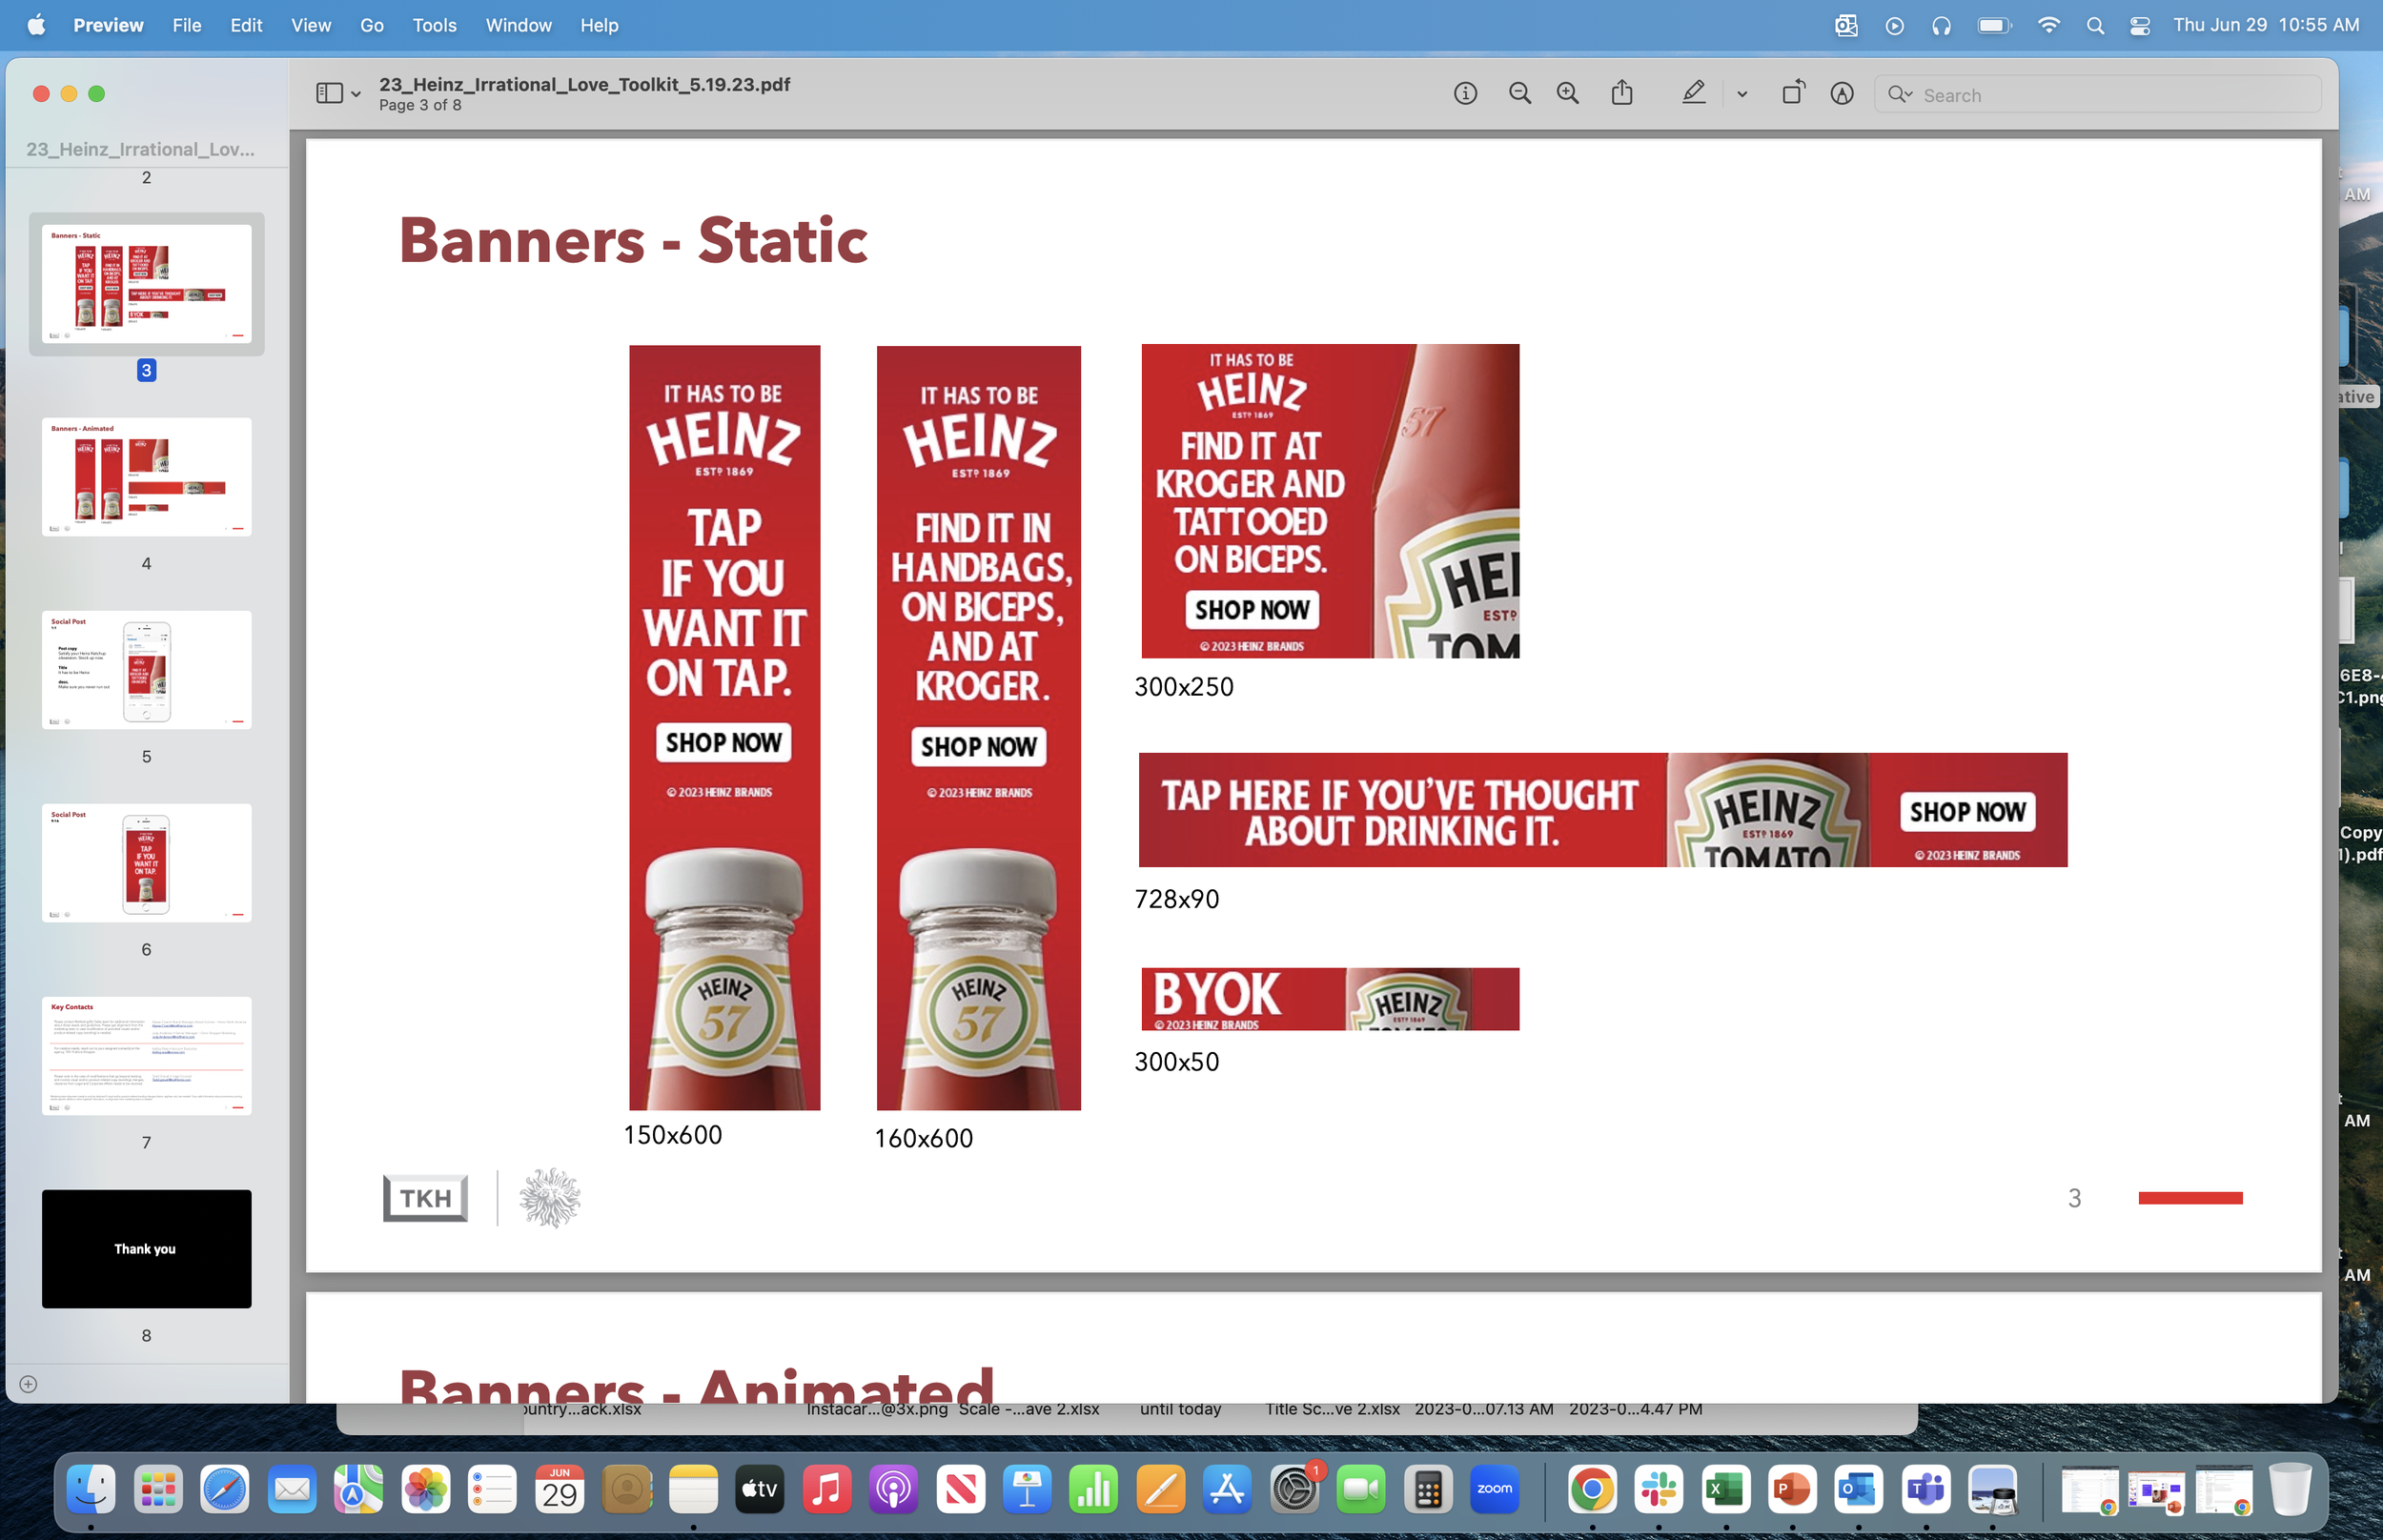This screenshot has width=2383, height=1540.
Task: Open the File menu
Action: [187, 25]
